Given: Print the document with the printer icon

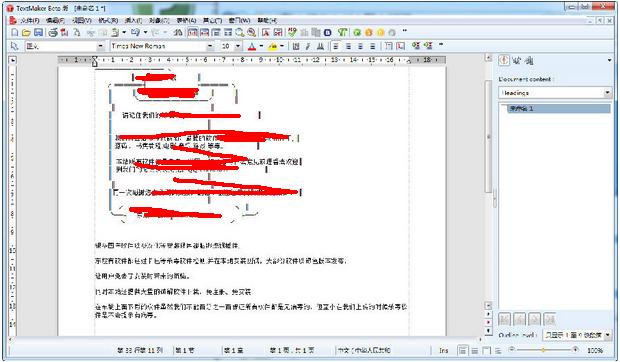Looking at the screenshot, I should [x=53, y=32].
